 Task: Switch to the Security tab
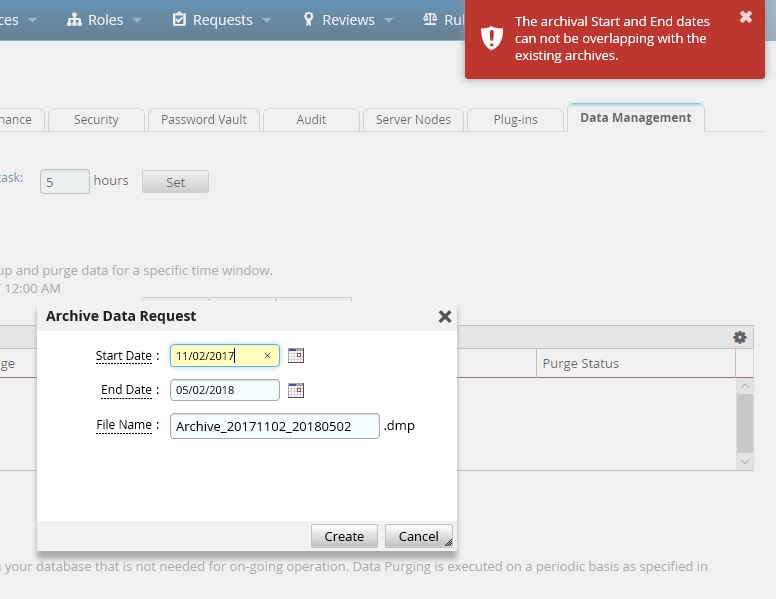[96, 119]
